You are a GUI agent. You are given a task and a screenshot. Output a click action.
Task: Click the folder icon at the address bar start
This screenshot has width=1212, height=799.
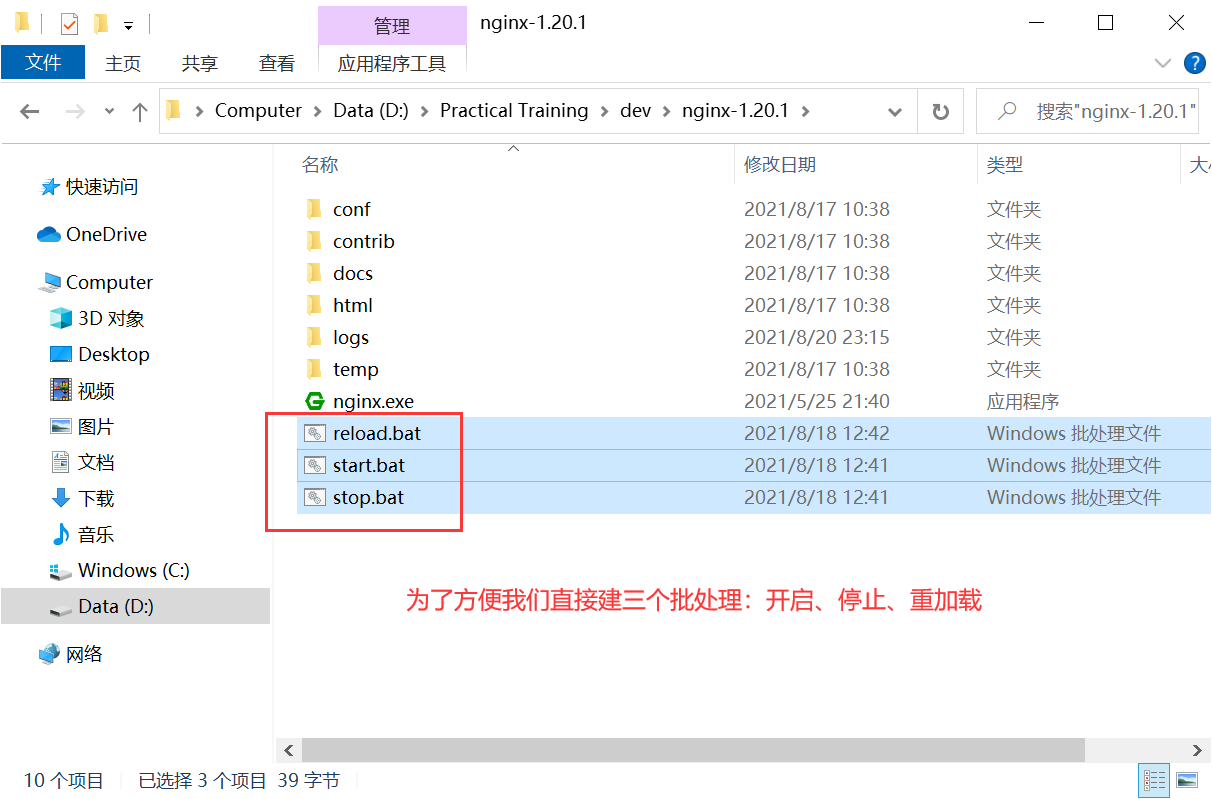[x=174, y=110]
